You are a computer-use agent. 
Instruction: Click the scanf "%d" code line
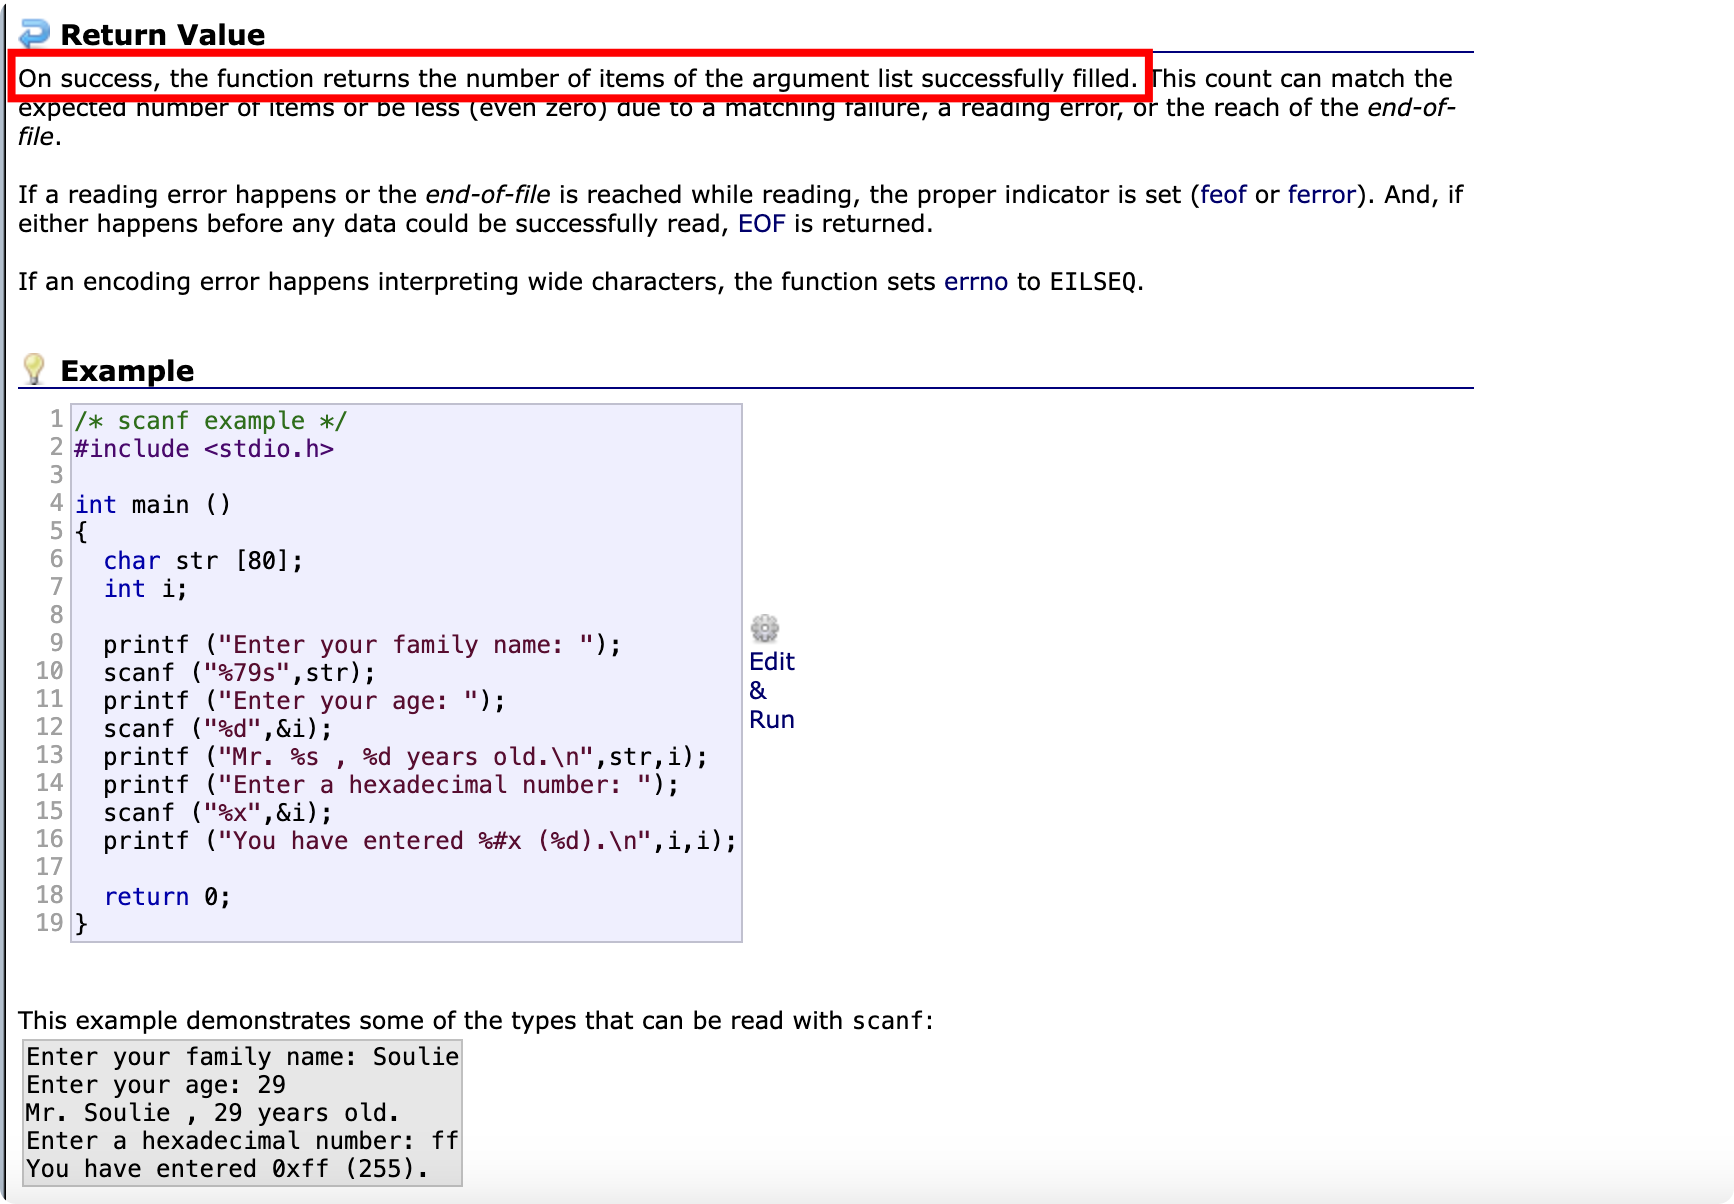point(218,729)
